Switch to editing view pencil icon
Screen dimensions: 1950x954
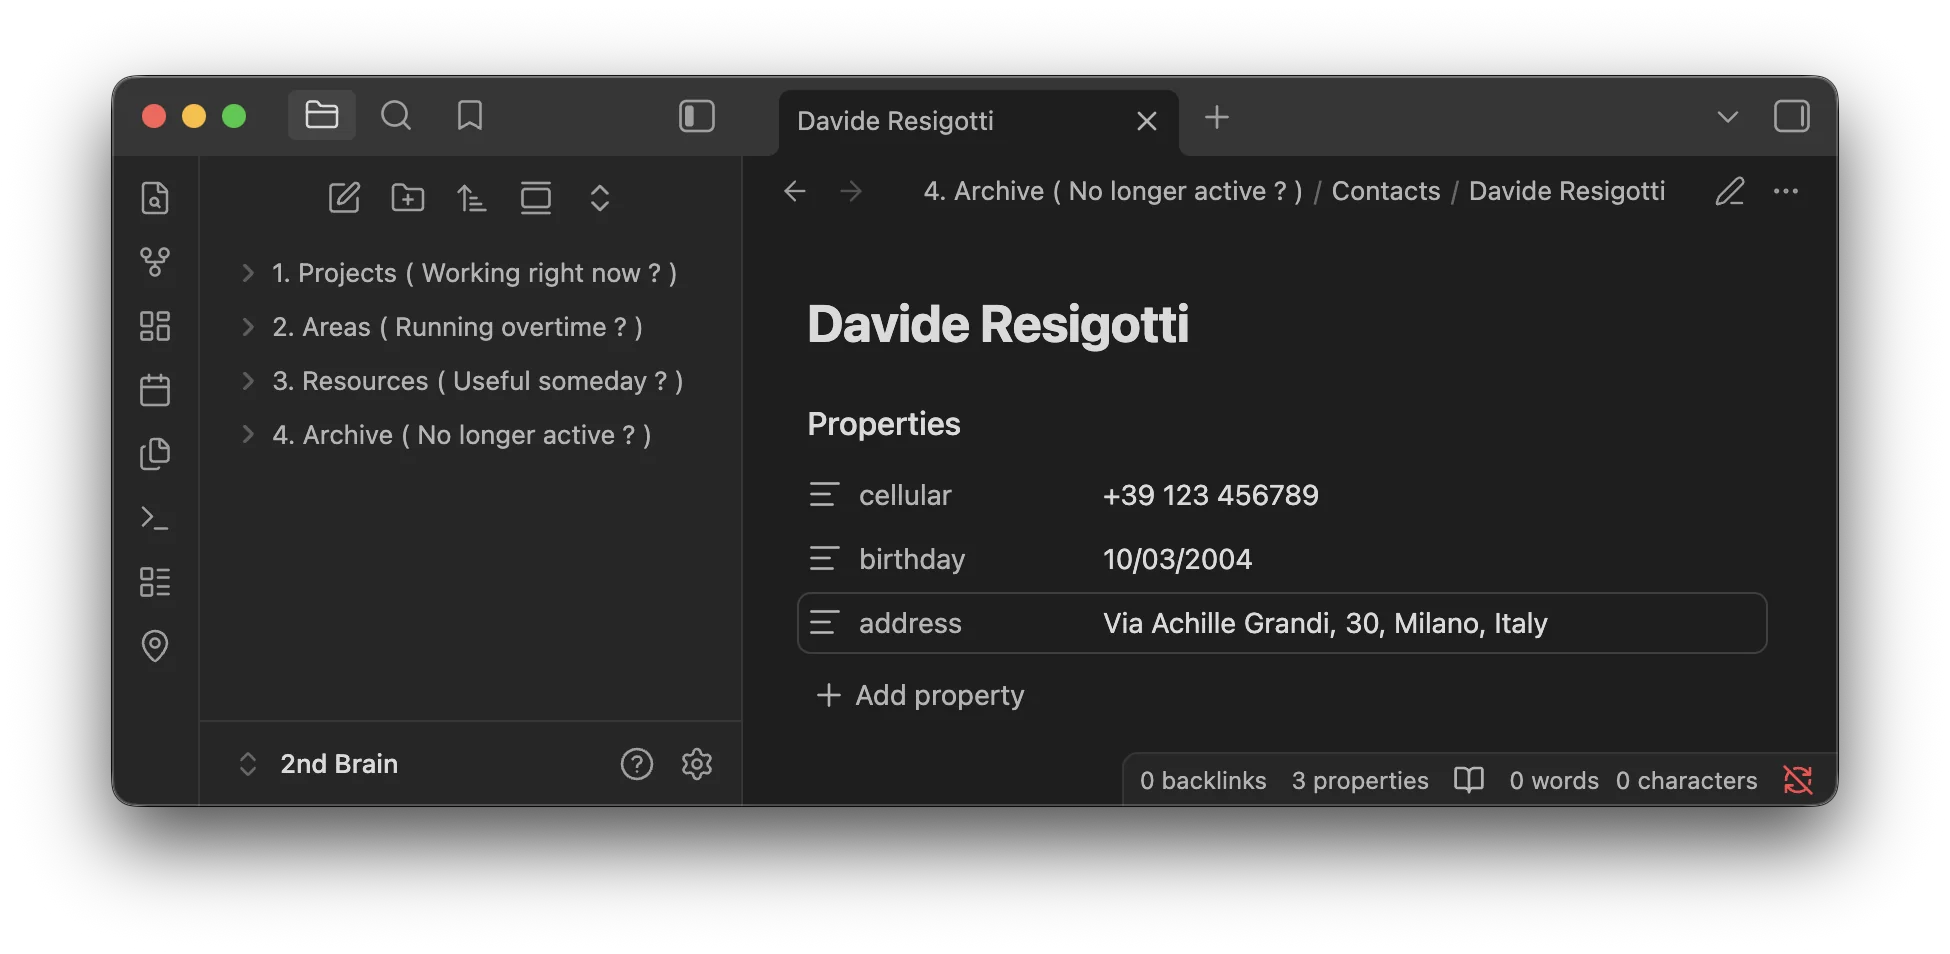(1730, 191)
